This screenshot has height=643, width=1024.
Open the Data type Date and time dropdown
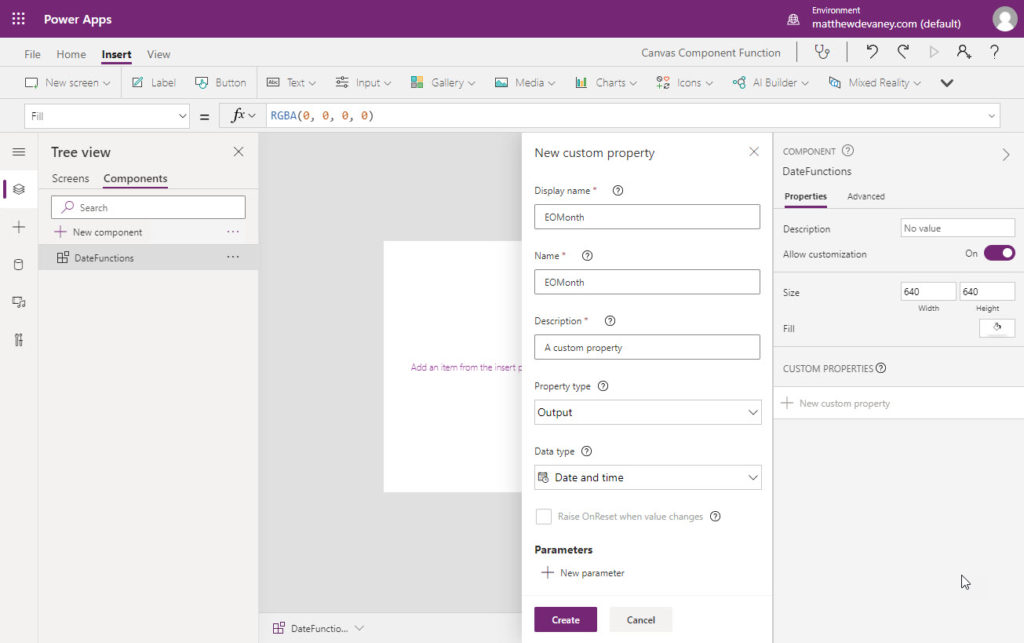[x=647, y=478]
